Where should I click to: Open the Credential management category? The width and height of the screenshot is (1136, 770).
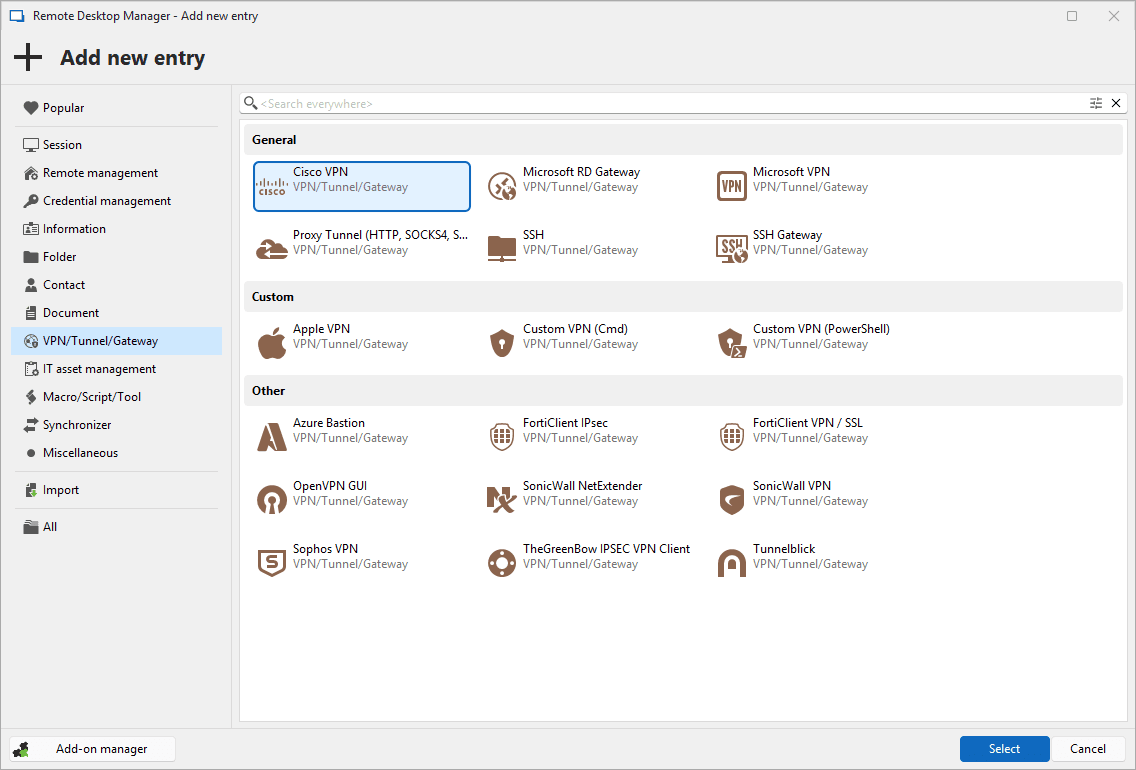tap(106, 201)
